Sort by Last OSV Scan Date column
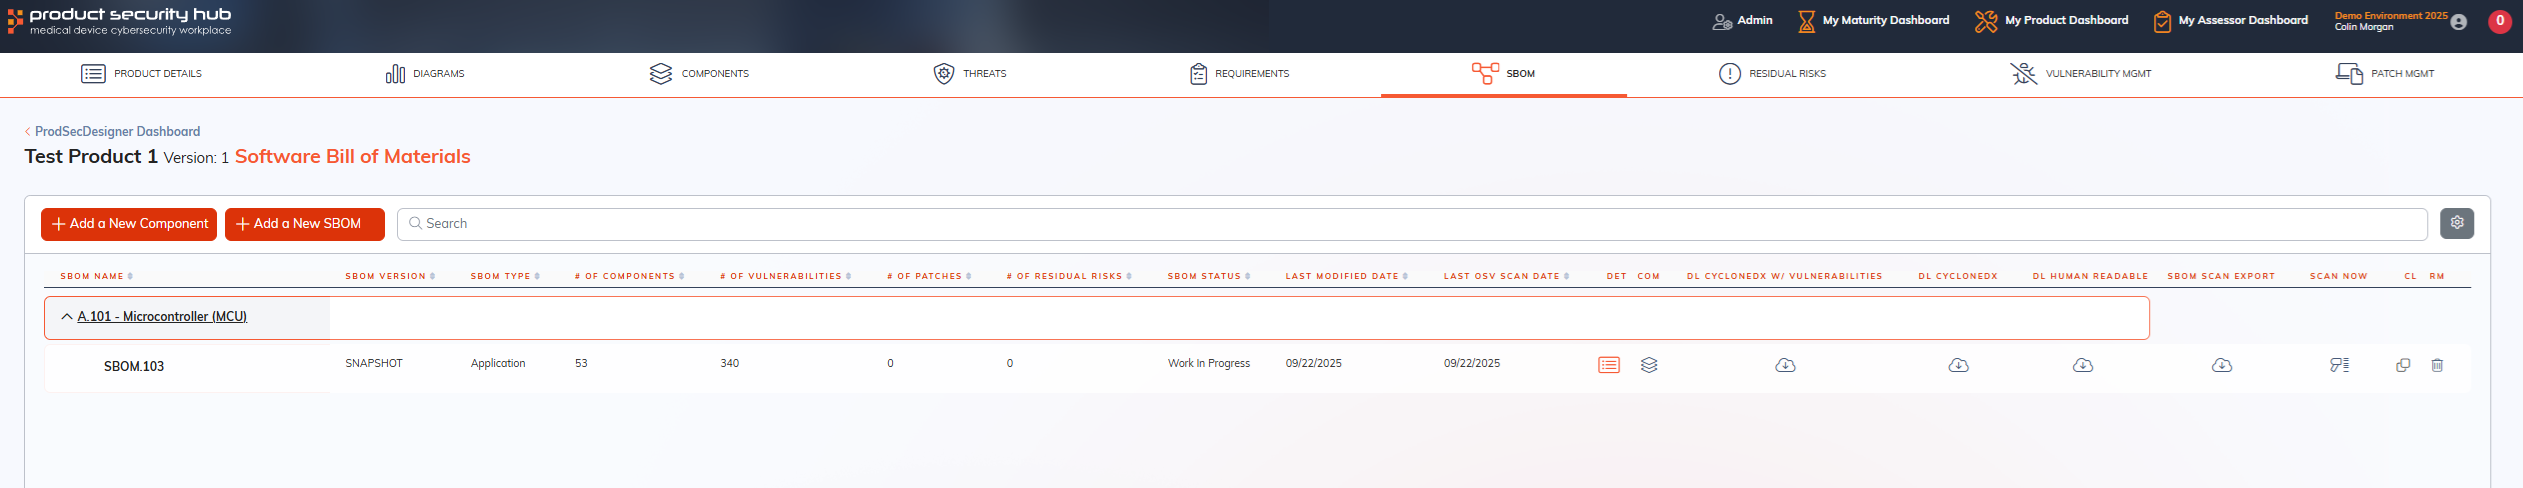Viewport: 2523px width, 488px height. [x=1506, y=276]
